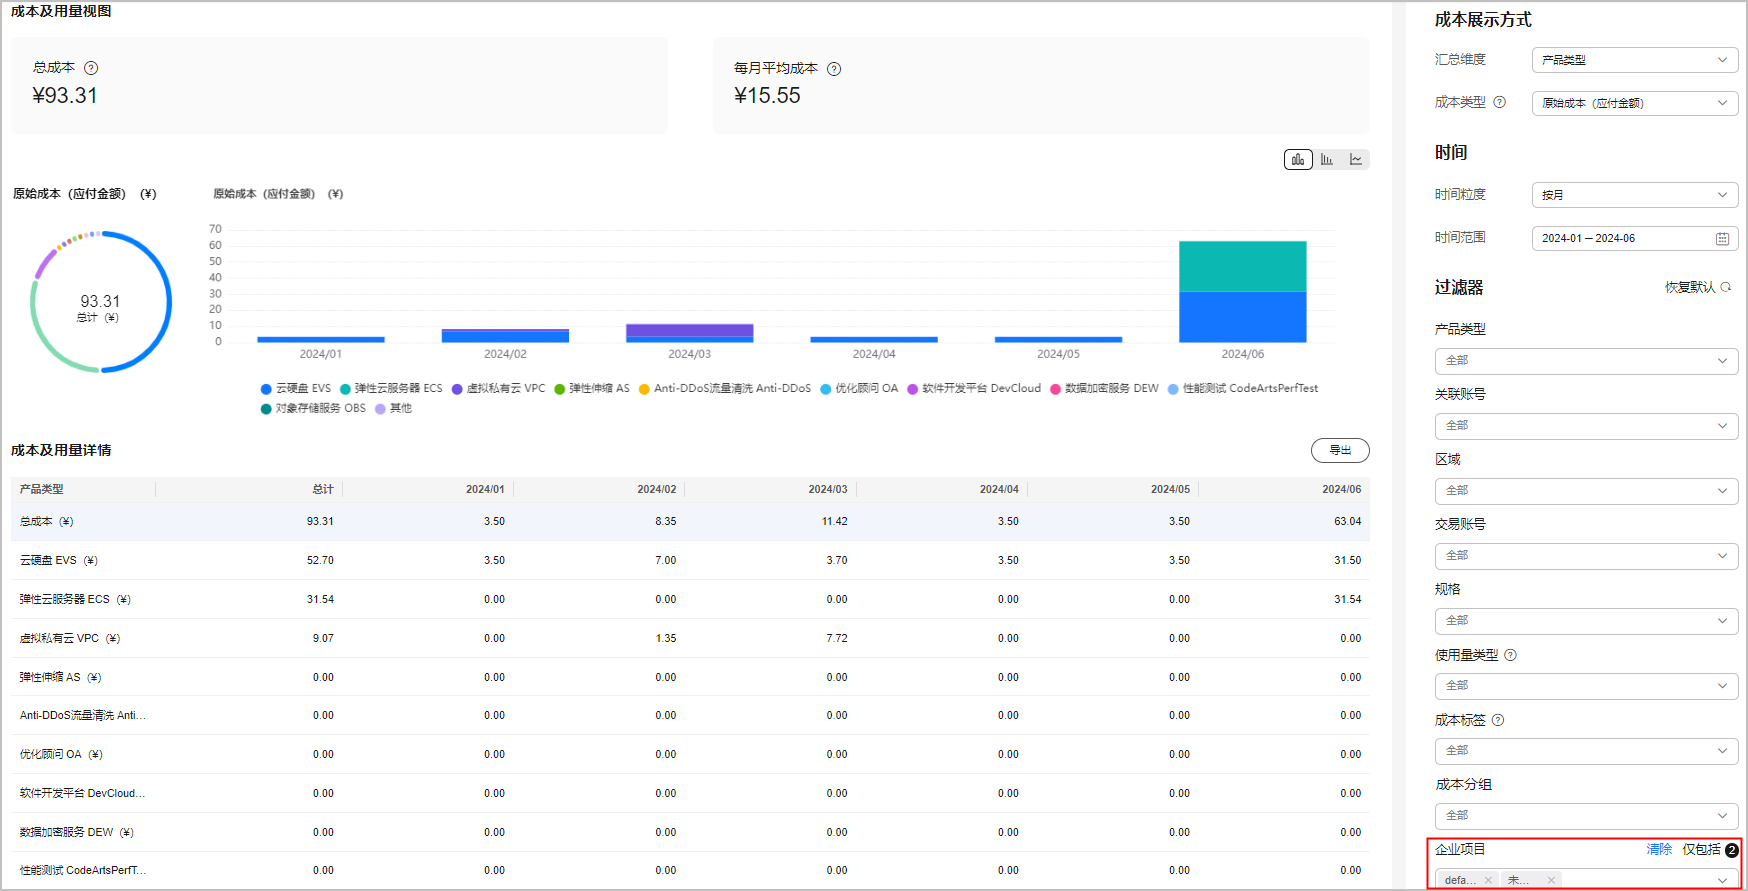
Task: Expand the 产品类型 filter dropdown
Action: click(x=1586, y=361)
